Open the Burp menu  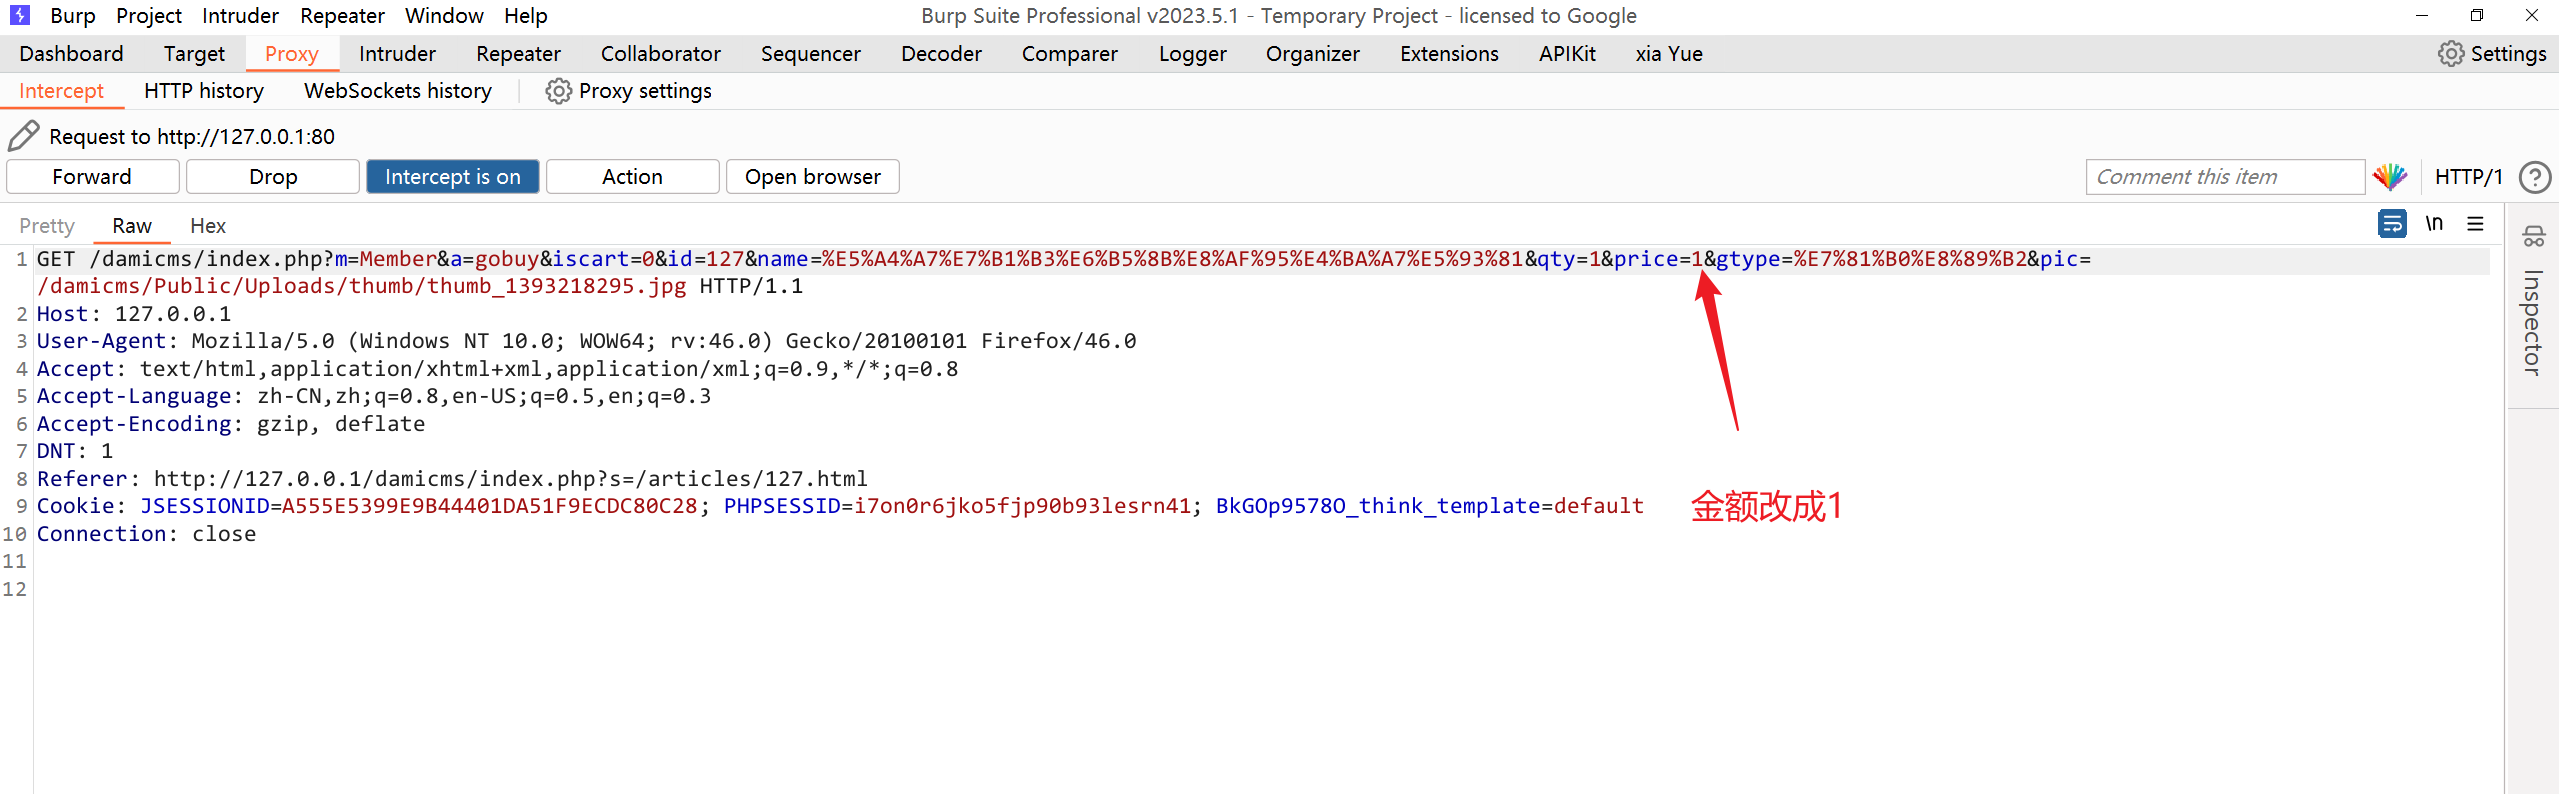coord(73,16)
